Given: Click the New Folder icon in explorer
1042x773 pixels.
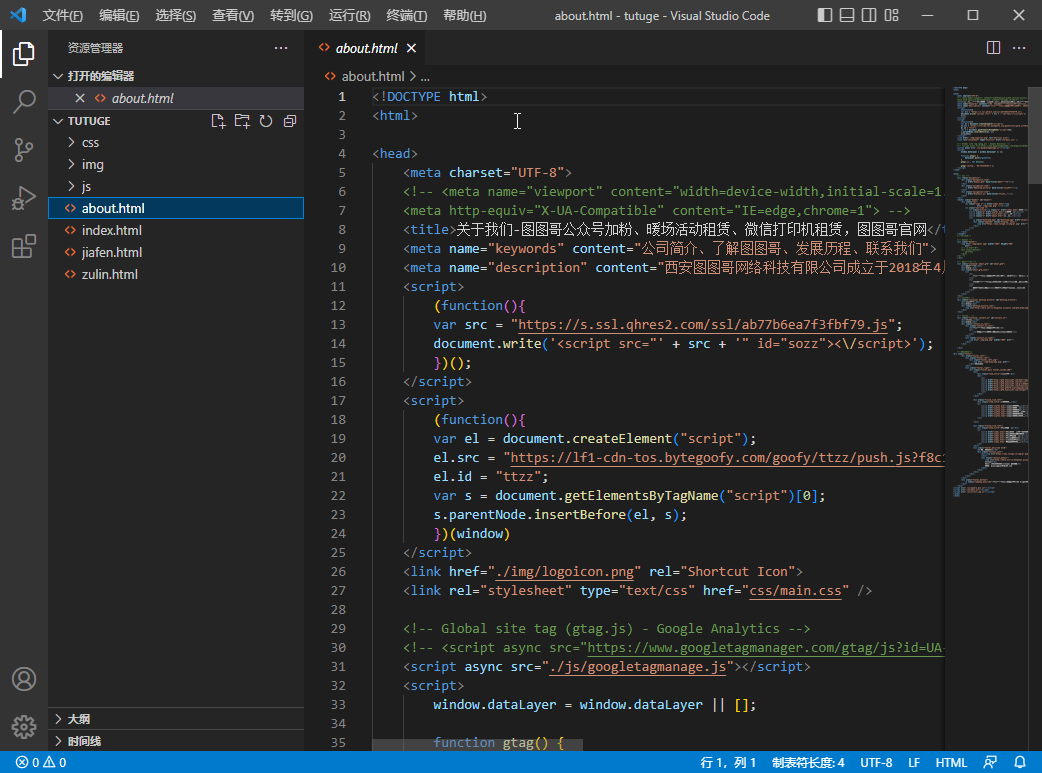Looking at the screenshot, I should (242, 121).
